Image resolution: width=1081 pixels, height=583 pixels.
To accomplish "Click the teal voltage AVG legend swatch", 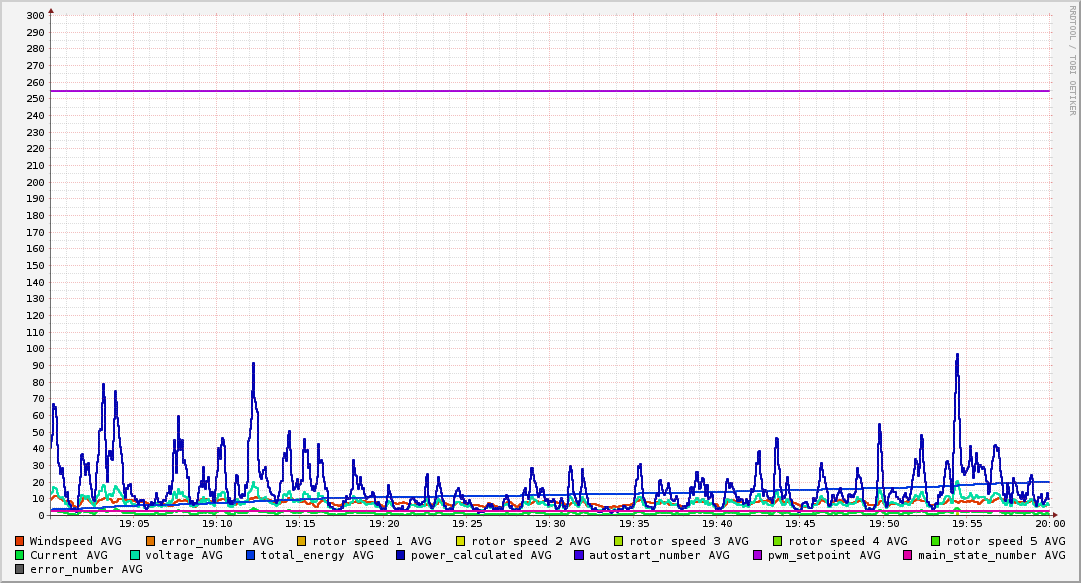I will point(135,555).
